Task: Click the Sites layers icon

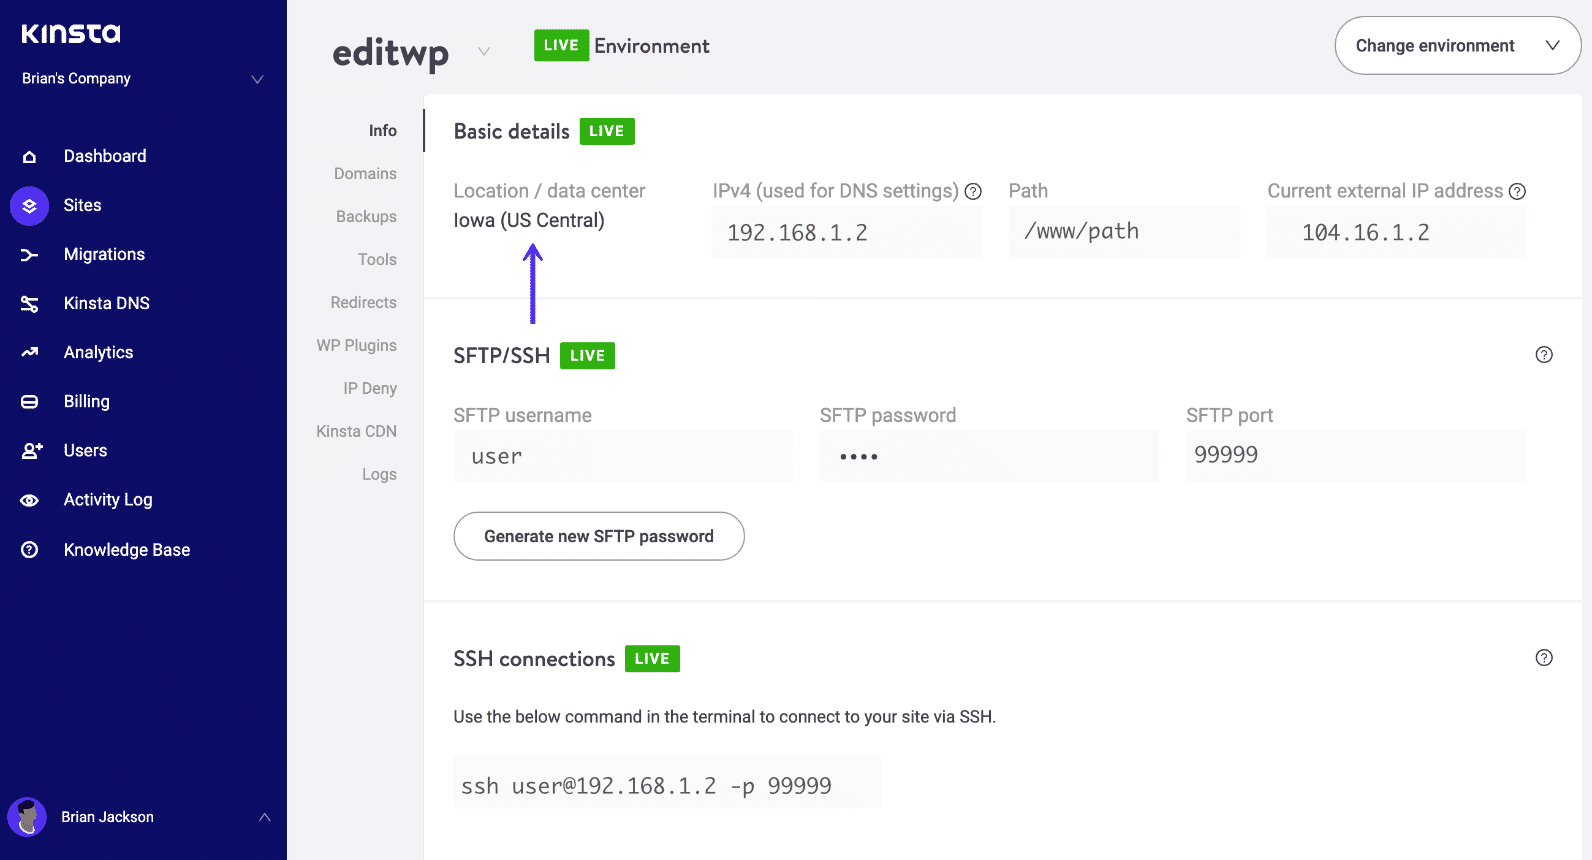Action: [30, 206]
